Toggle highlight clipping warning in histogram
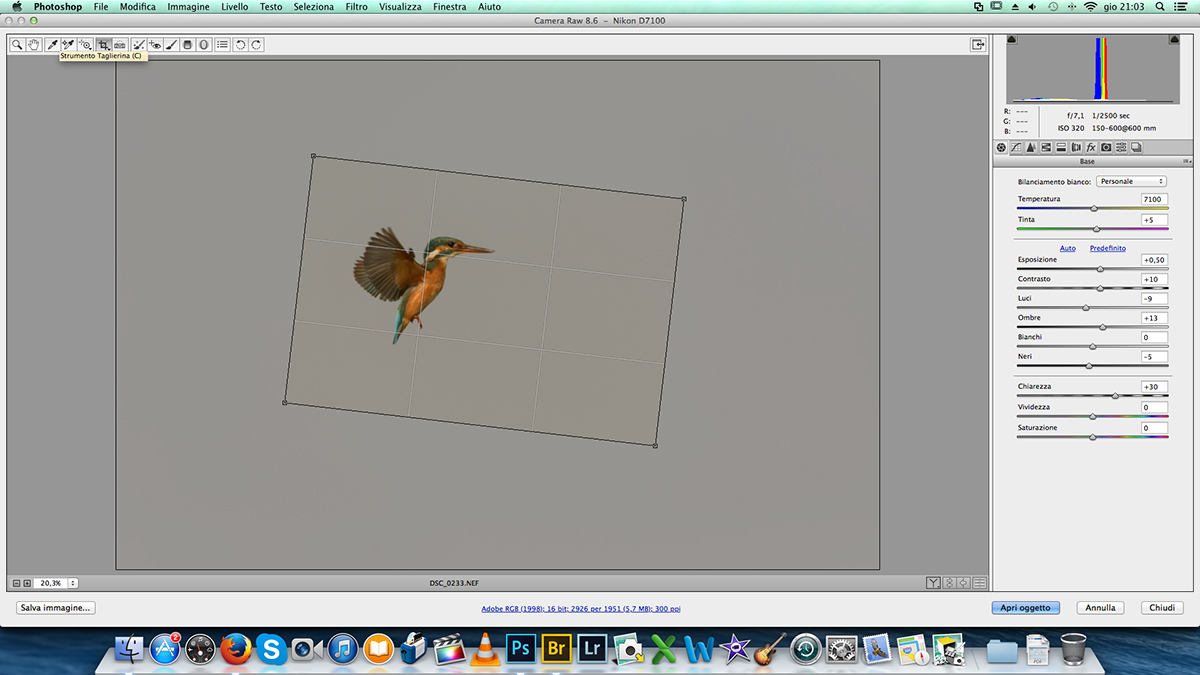The width and height of the screenshot is (1200, 675). [x=1174, y=40]
